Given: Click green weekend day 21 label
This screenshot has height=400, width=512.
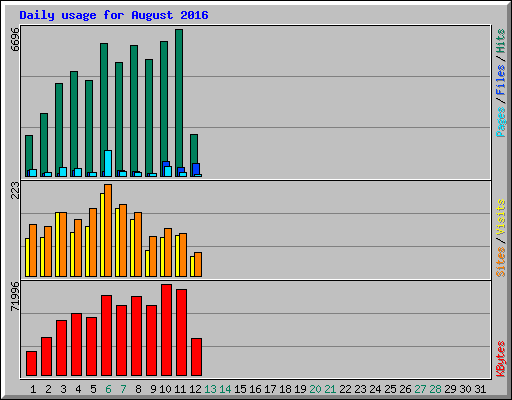Looking at the screenshot, I should point(330,389).
